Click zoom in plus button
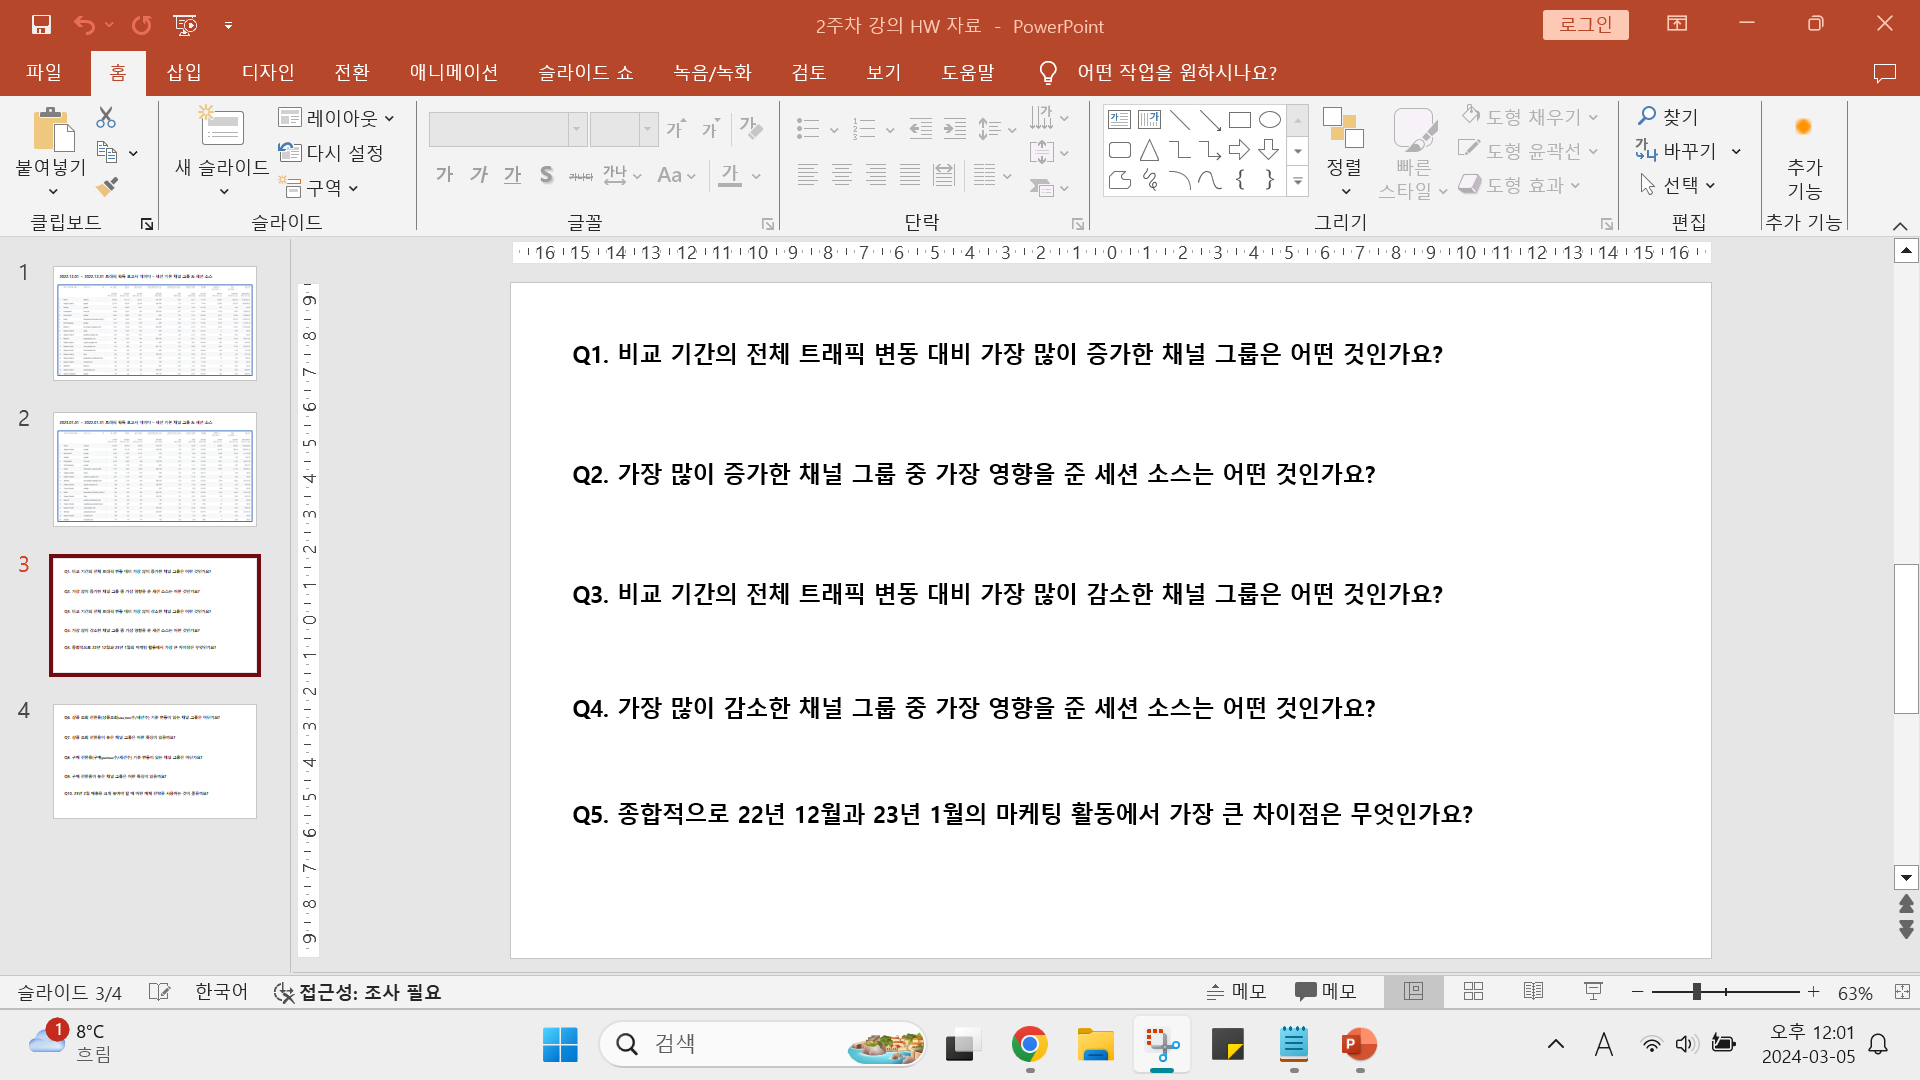Viewport: 1920px width, 1080px height. (1813, 991)
